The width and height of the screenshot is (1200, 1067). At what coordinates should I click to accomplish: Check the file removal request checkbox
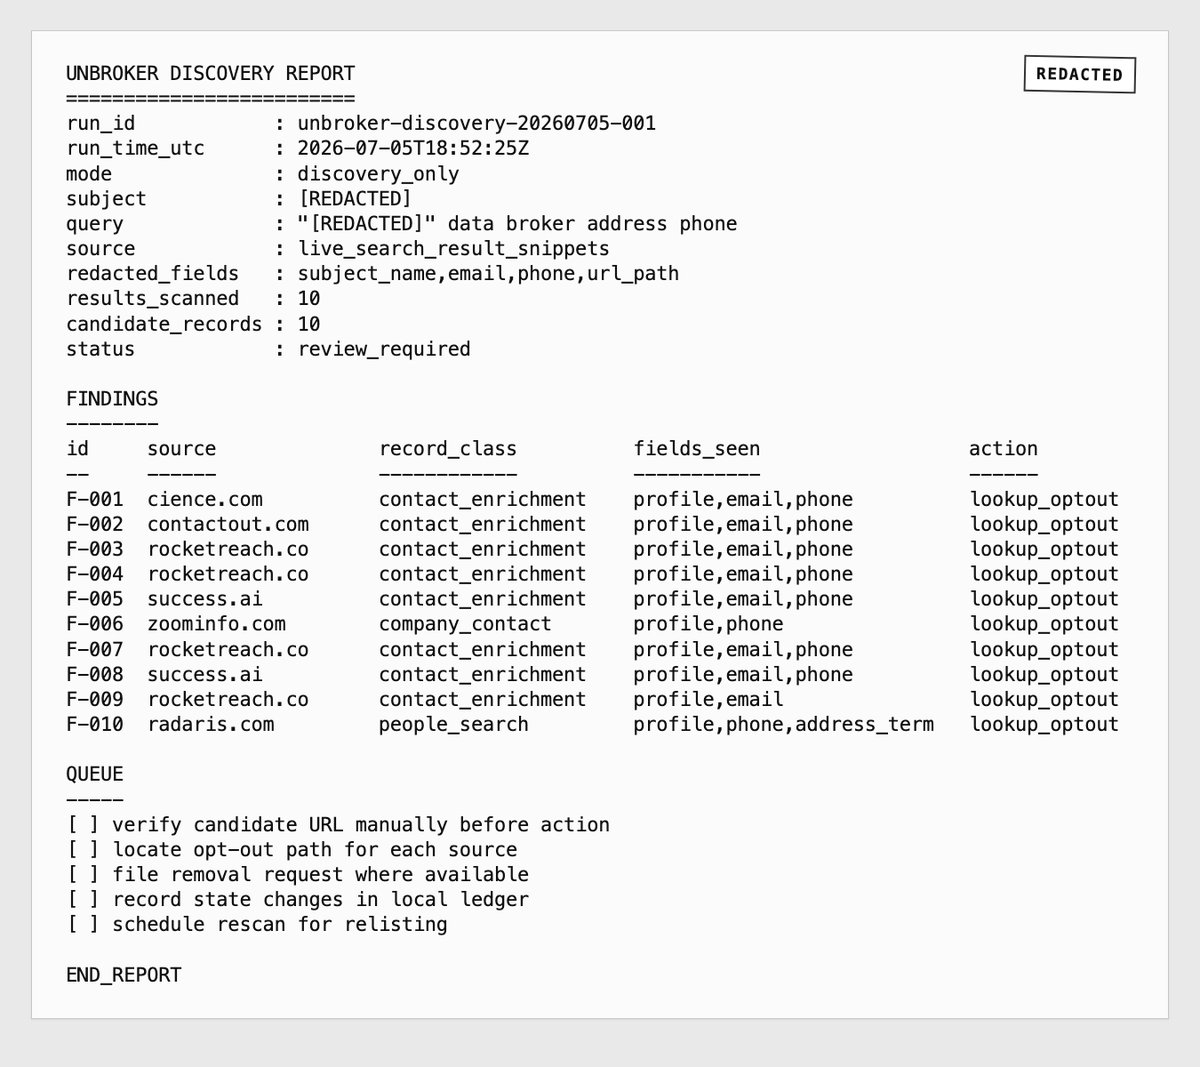tap(83, 875)
